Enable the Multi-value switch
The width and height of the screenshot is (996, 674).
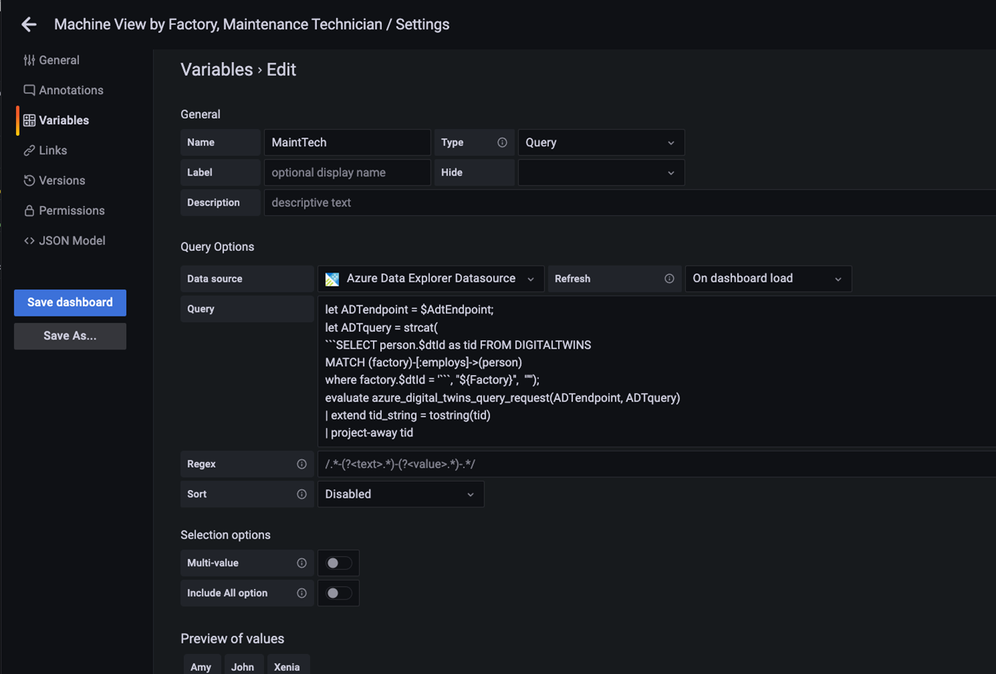click(338, 563)
